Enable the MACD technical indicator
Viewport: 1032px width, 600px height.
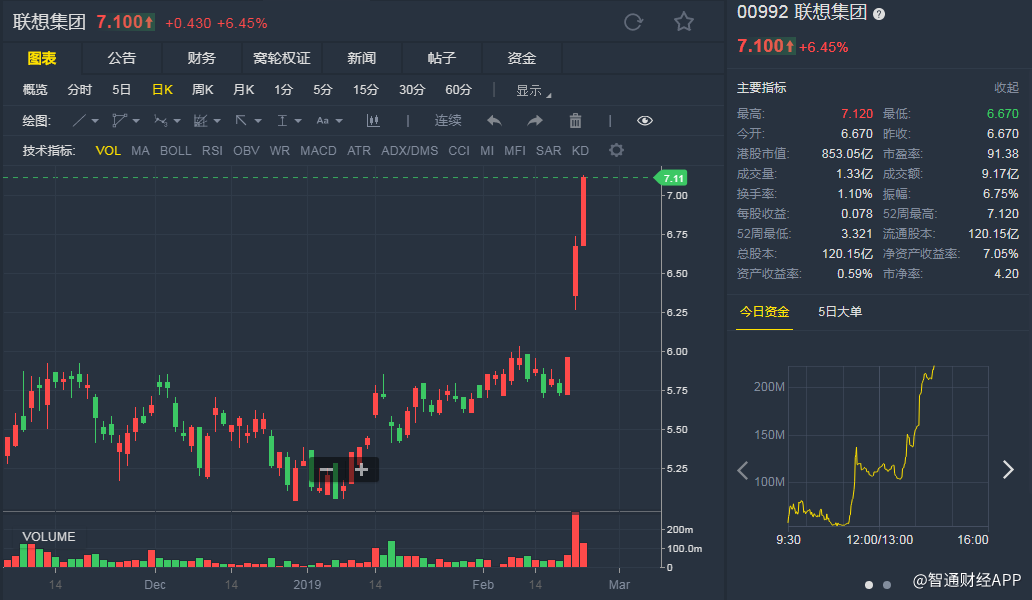click(318, 151)
